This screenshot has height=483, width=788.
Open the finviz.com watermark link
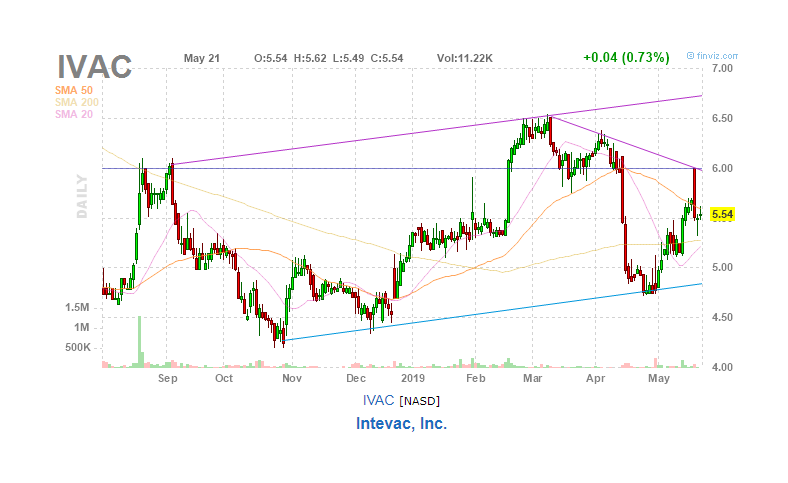[x=712, y=56]
